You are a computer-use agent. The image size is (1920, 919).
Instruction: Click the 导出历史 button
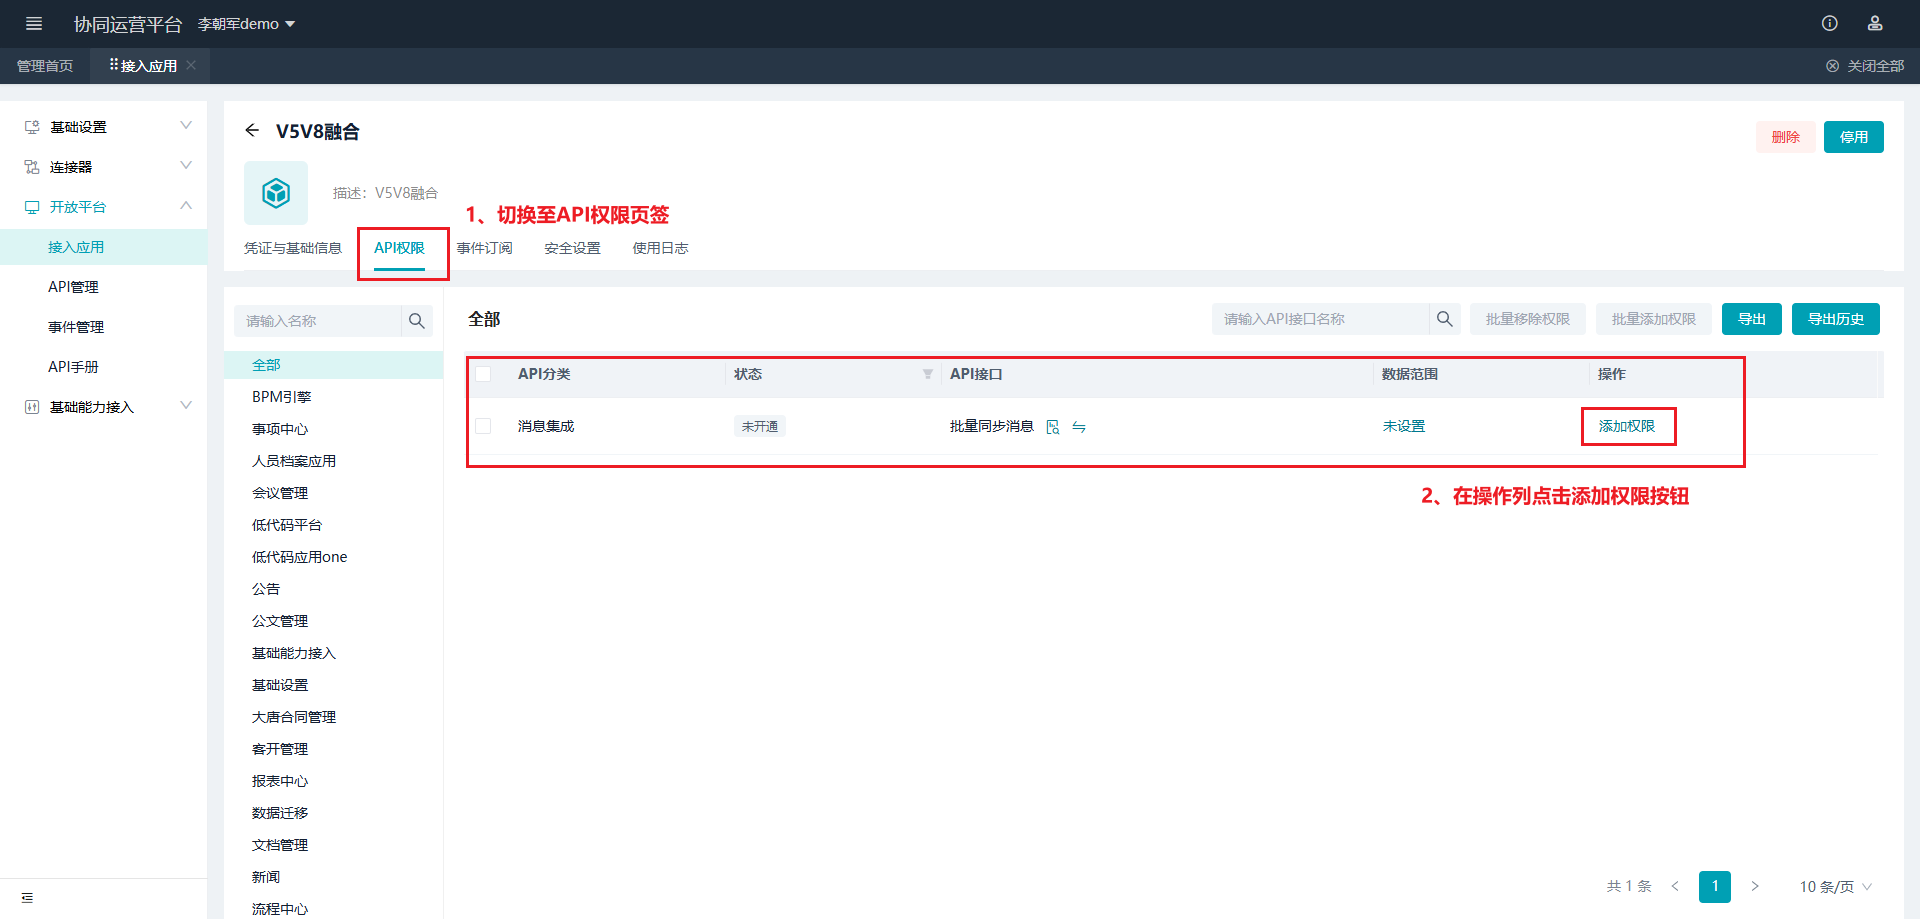(x=1835, y=319)
